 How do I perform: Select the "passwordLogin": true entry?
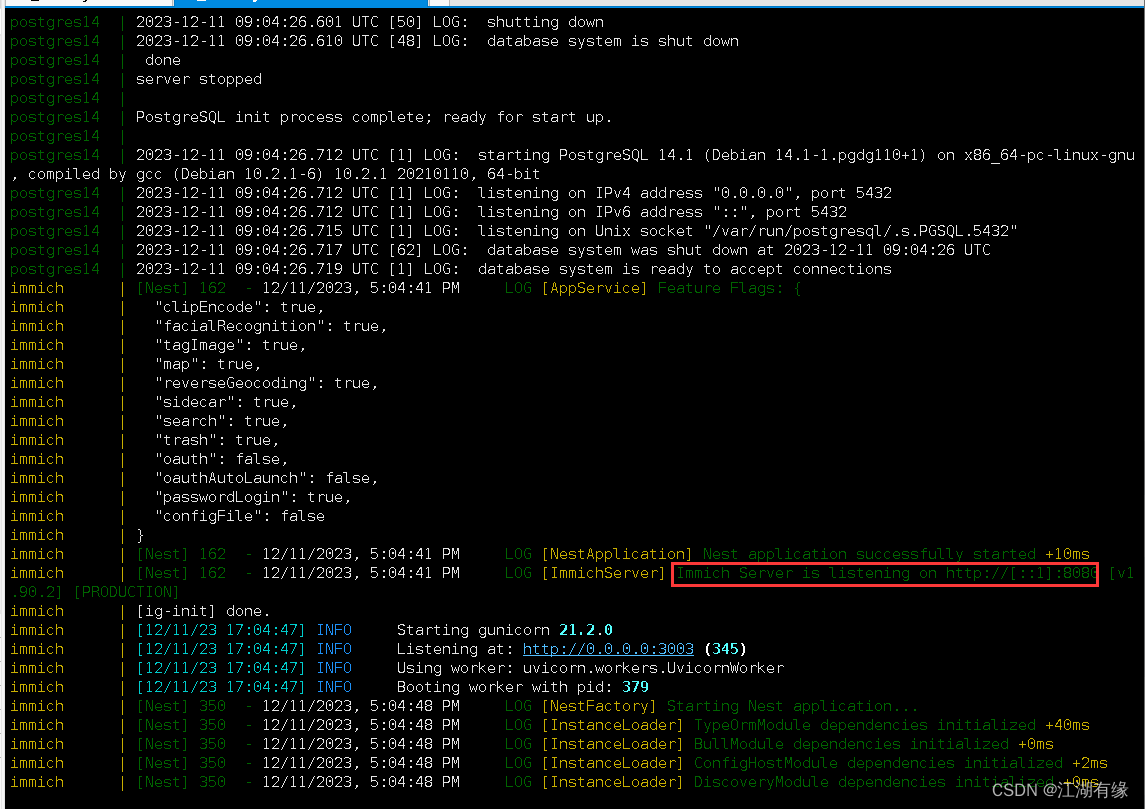[253, 496]
